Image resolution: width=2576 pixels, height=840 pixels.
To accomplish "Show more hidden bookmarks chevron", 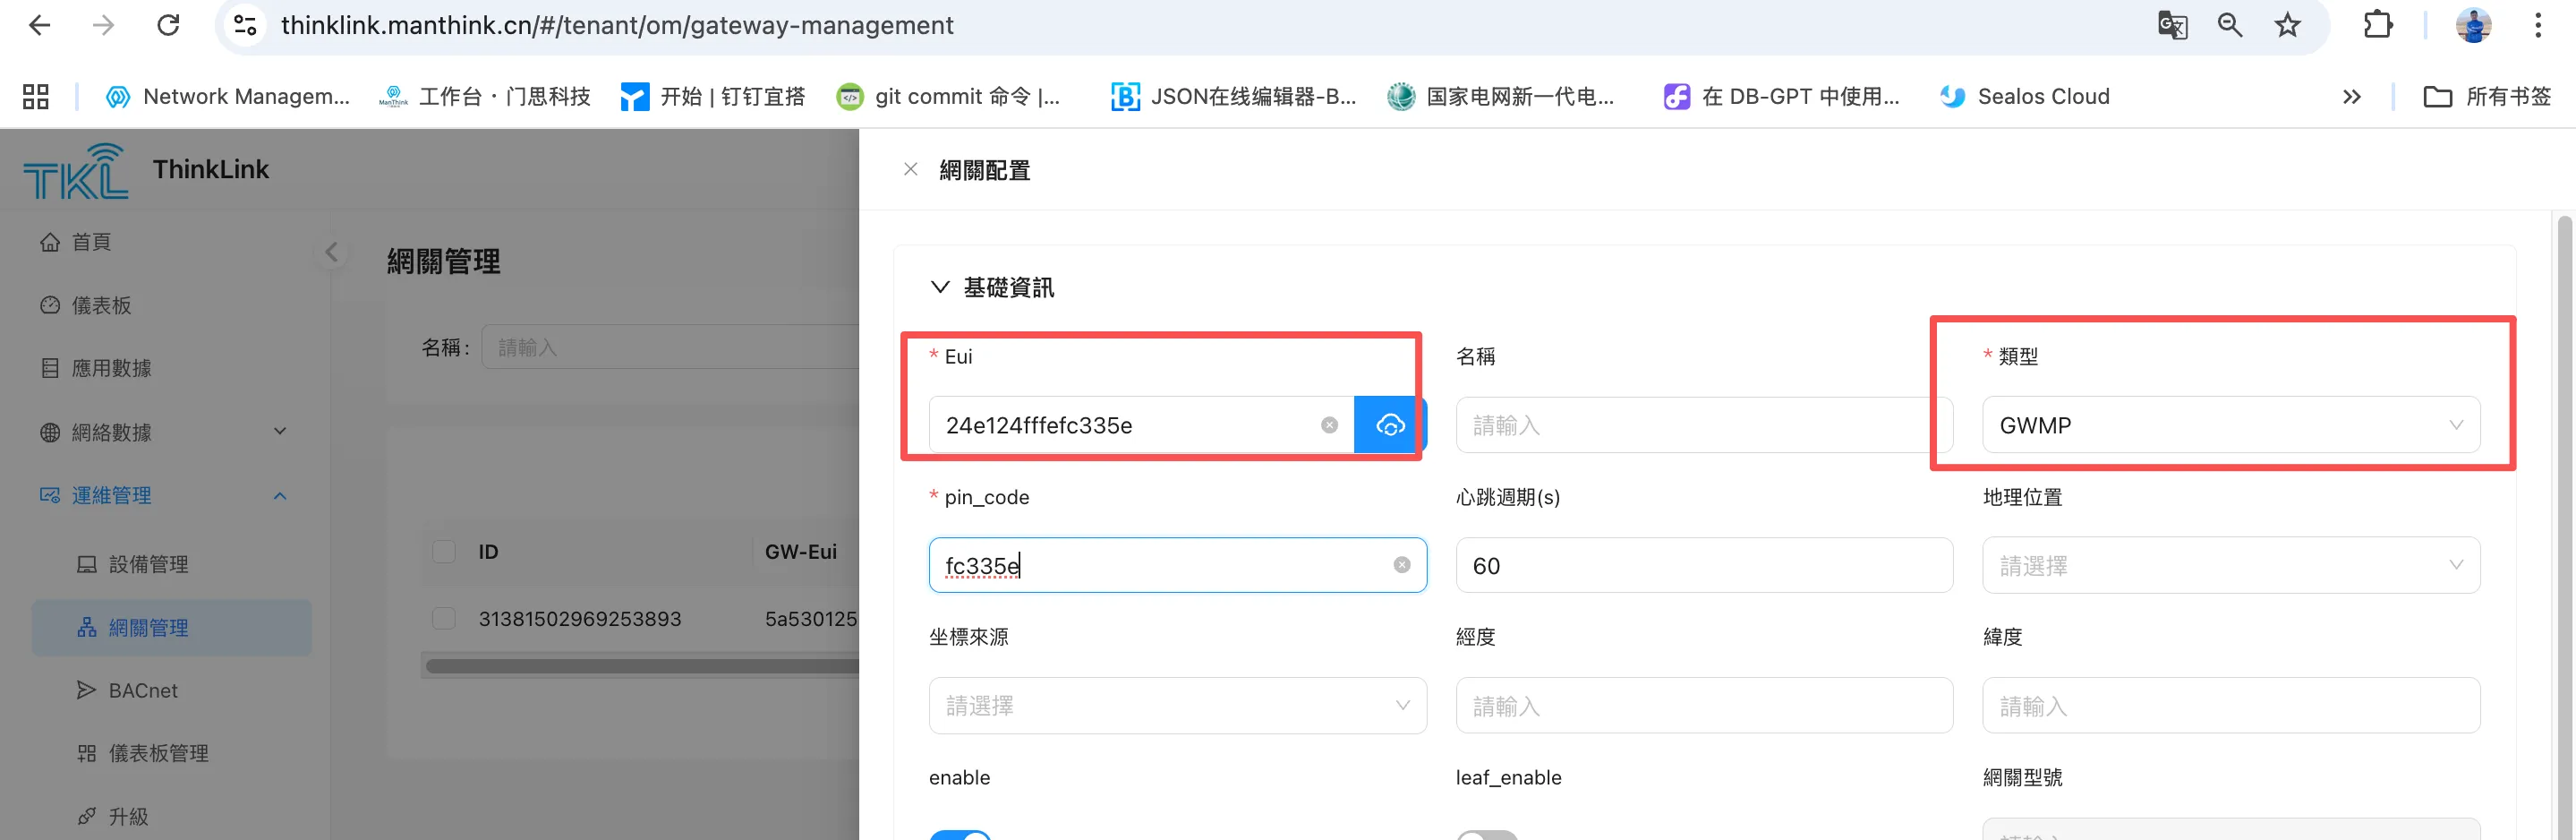I will point(2352,96).
